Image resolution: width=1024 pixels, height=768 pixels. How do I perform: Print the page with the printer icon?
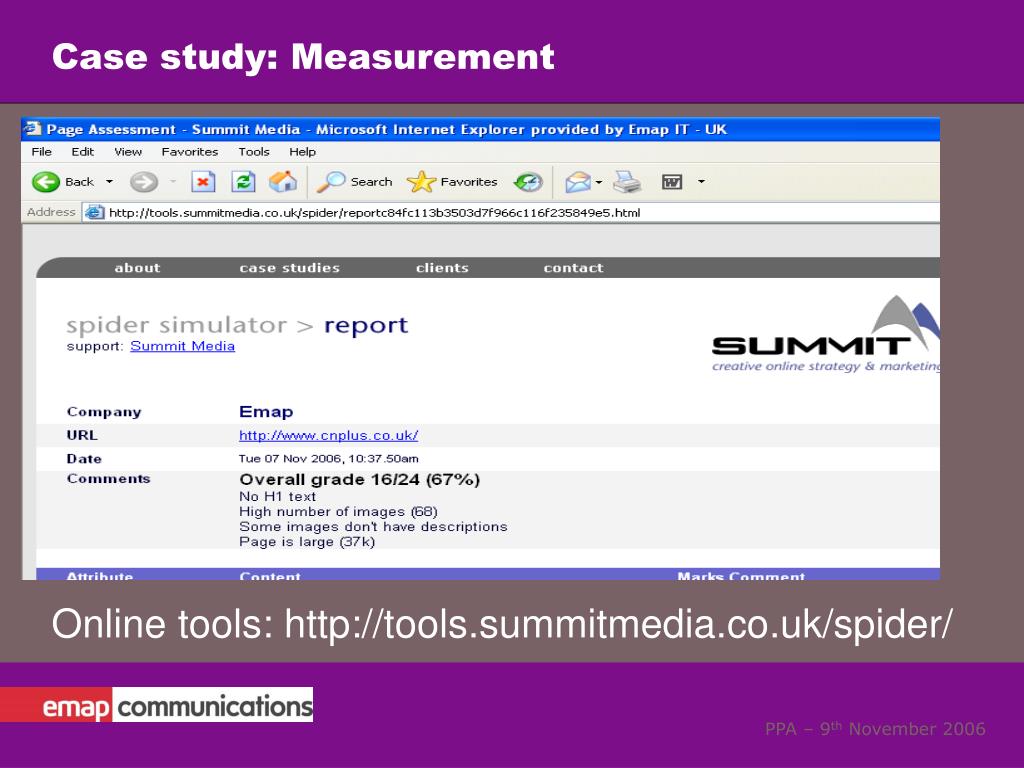click(x=627, y=182)
